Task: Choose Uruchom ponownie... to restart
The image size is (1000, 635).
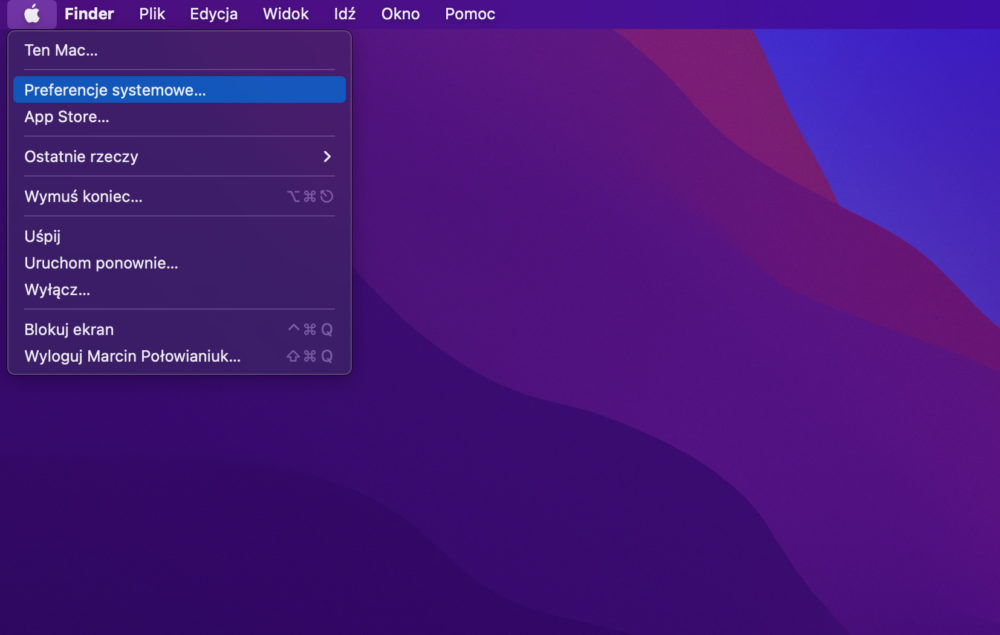Action: click(x=179, y=263)
